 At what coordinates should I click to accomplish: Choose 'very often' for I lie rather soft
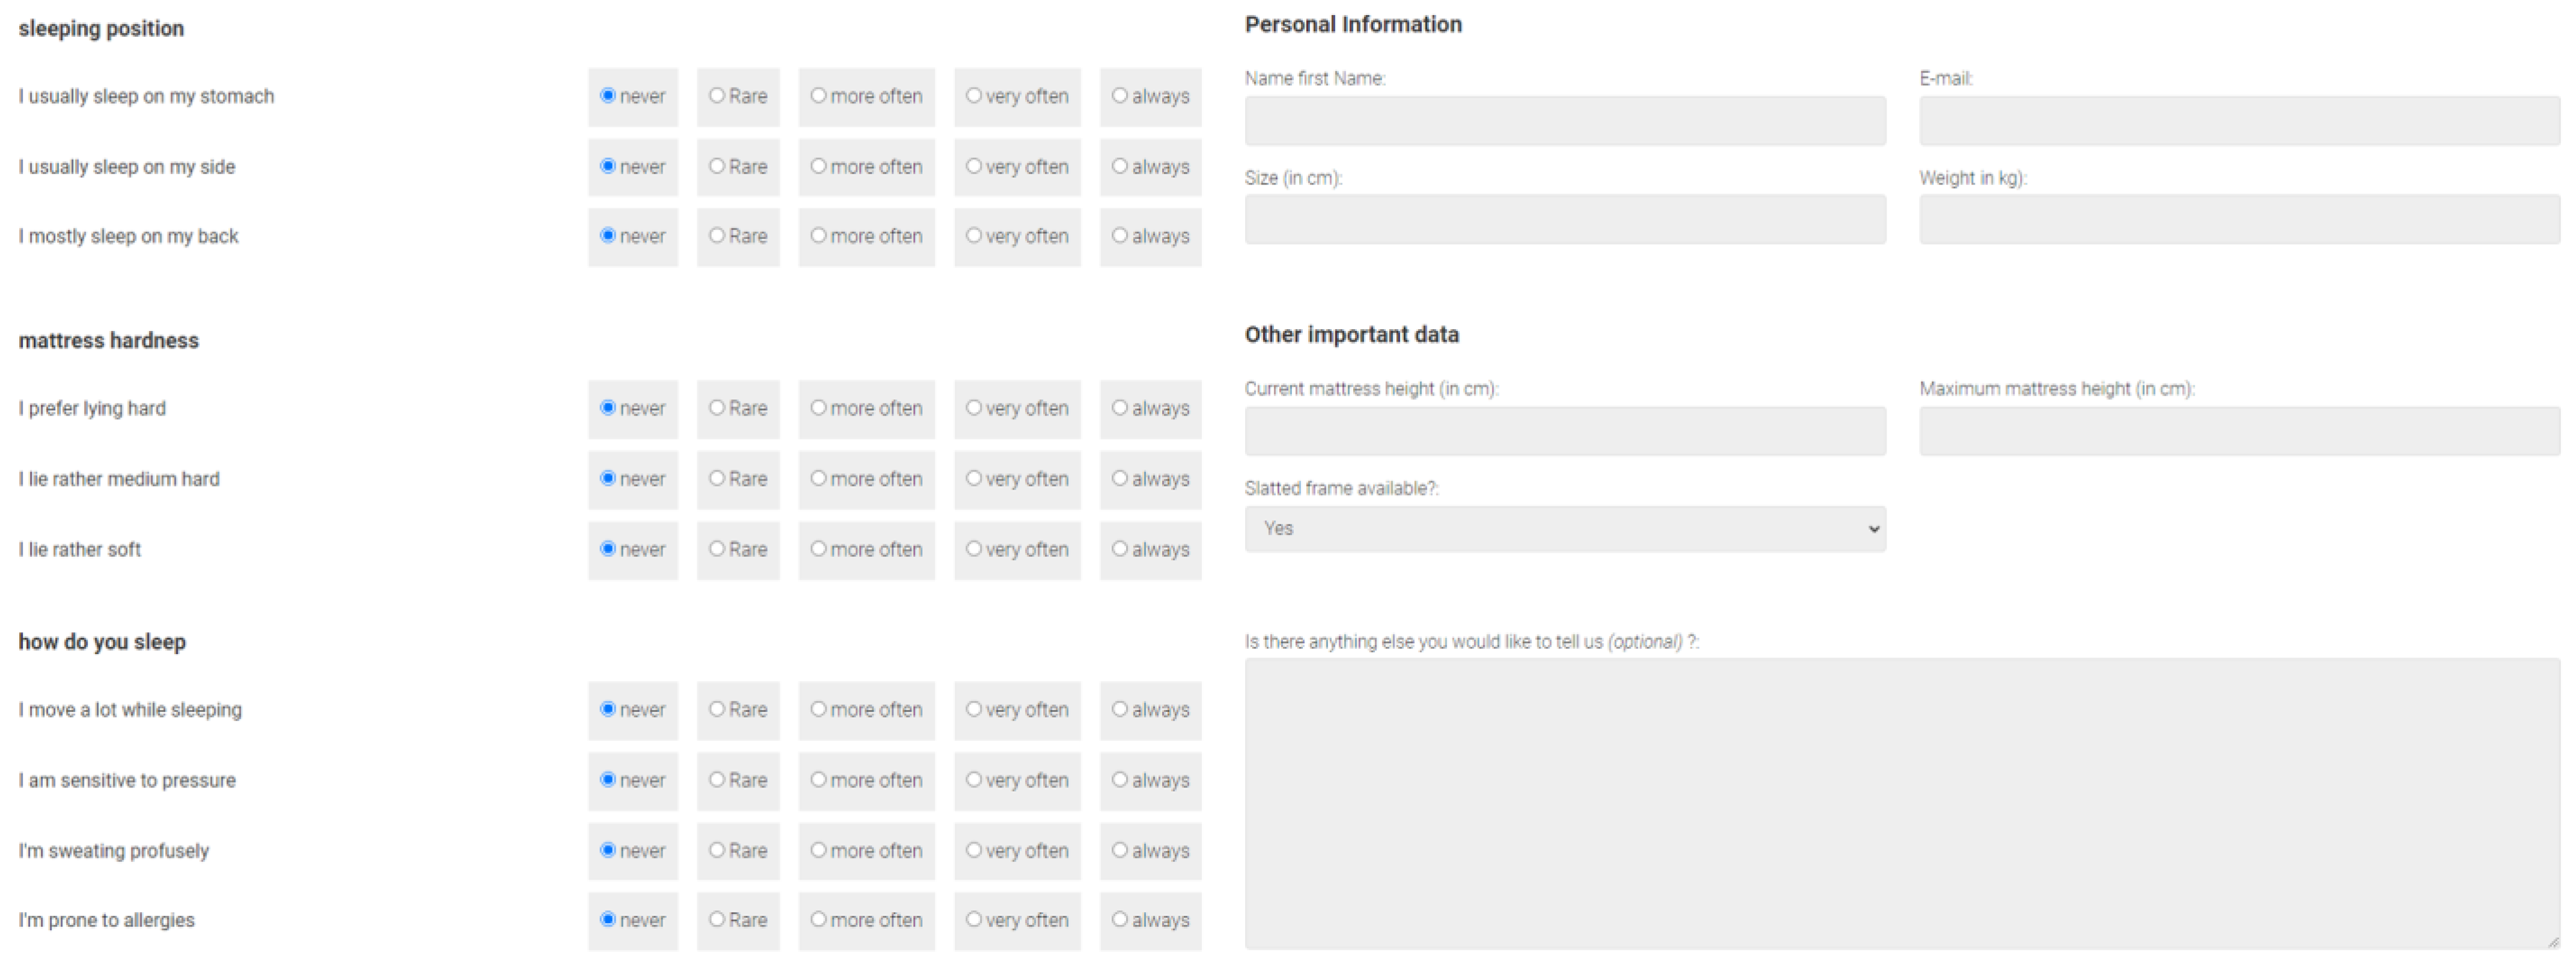coord(973,549)
